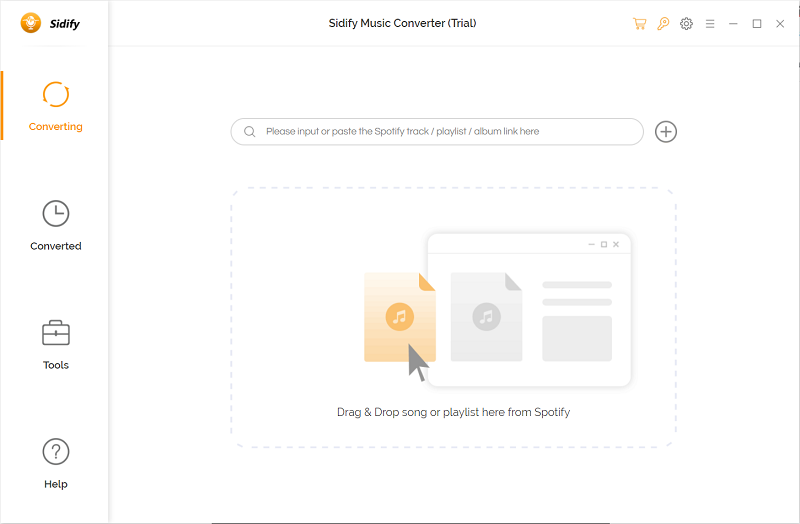
Task: Close the Sidify Music Converter window
Action: point(780,23)
